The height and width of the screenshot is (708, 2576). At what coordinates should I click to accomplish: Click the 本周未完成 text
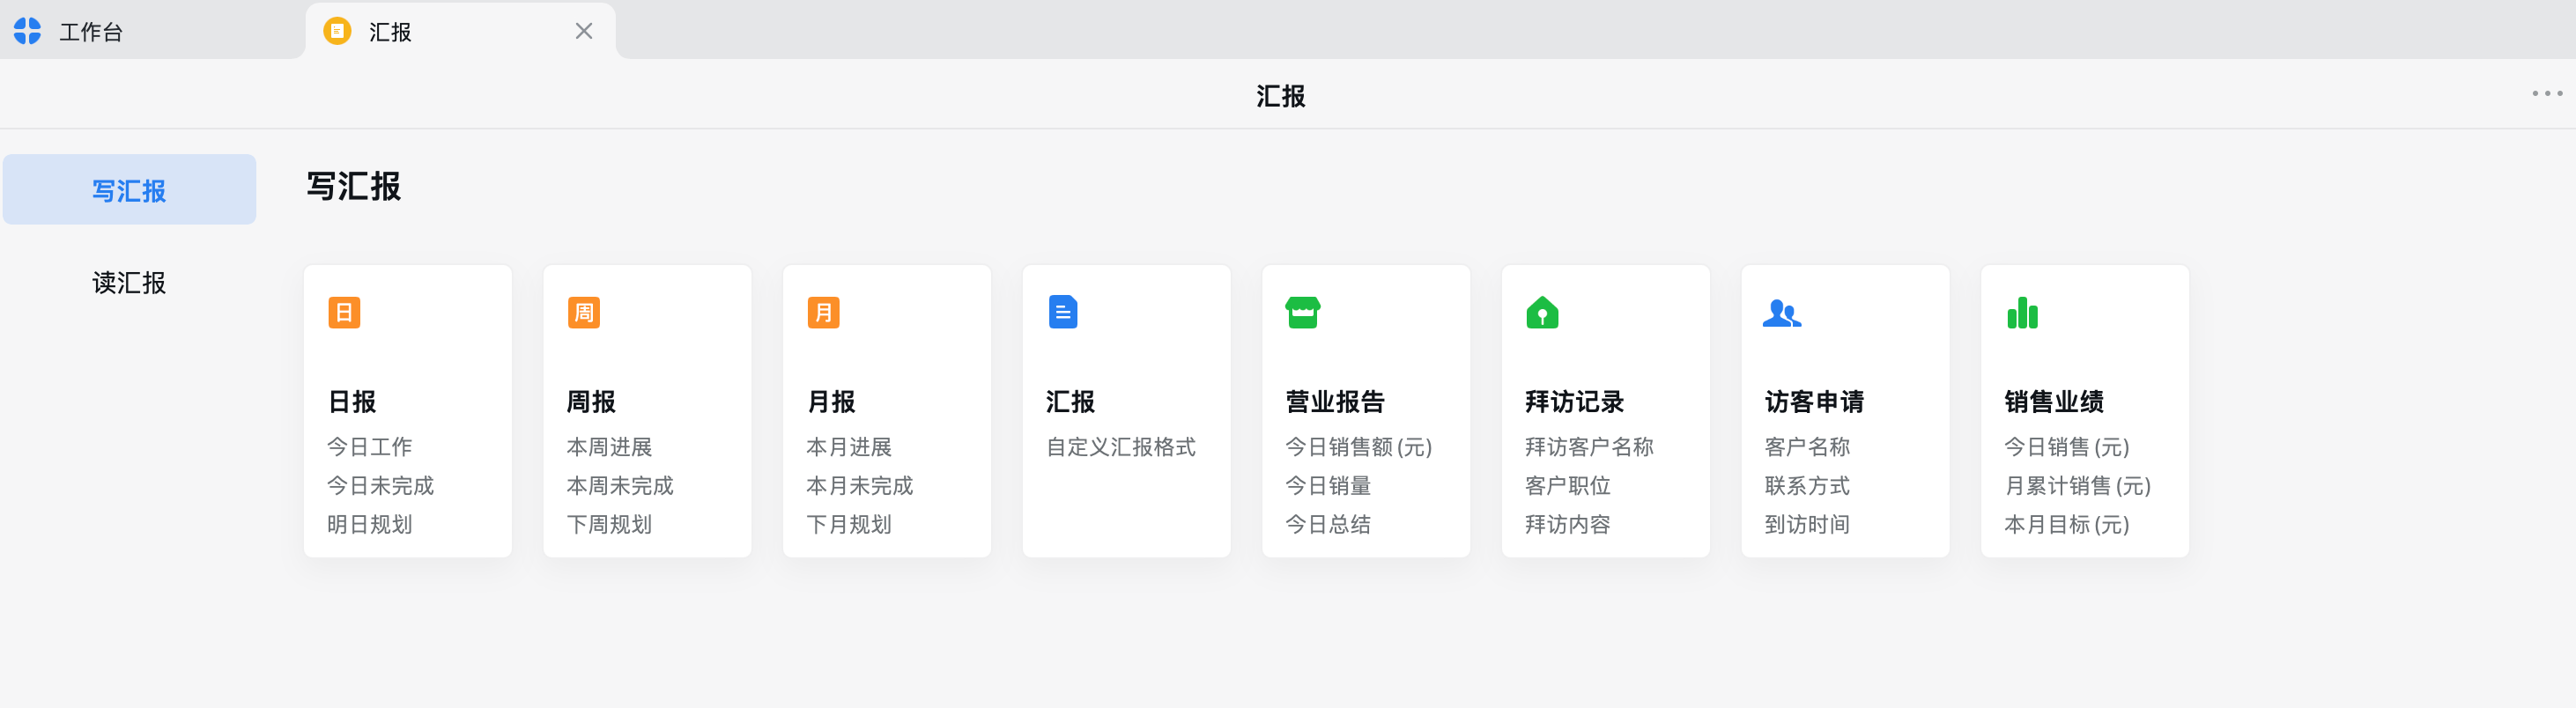click(x=620, y=485)
